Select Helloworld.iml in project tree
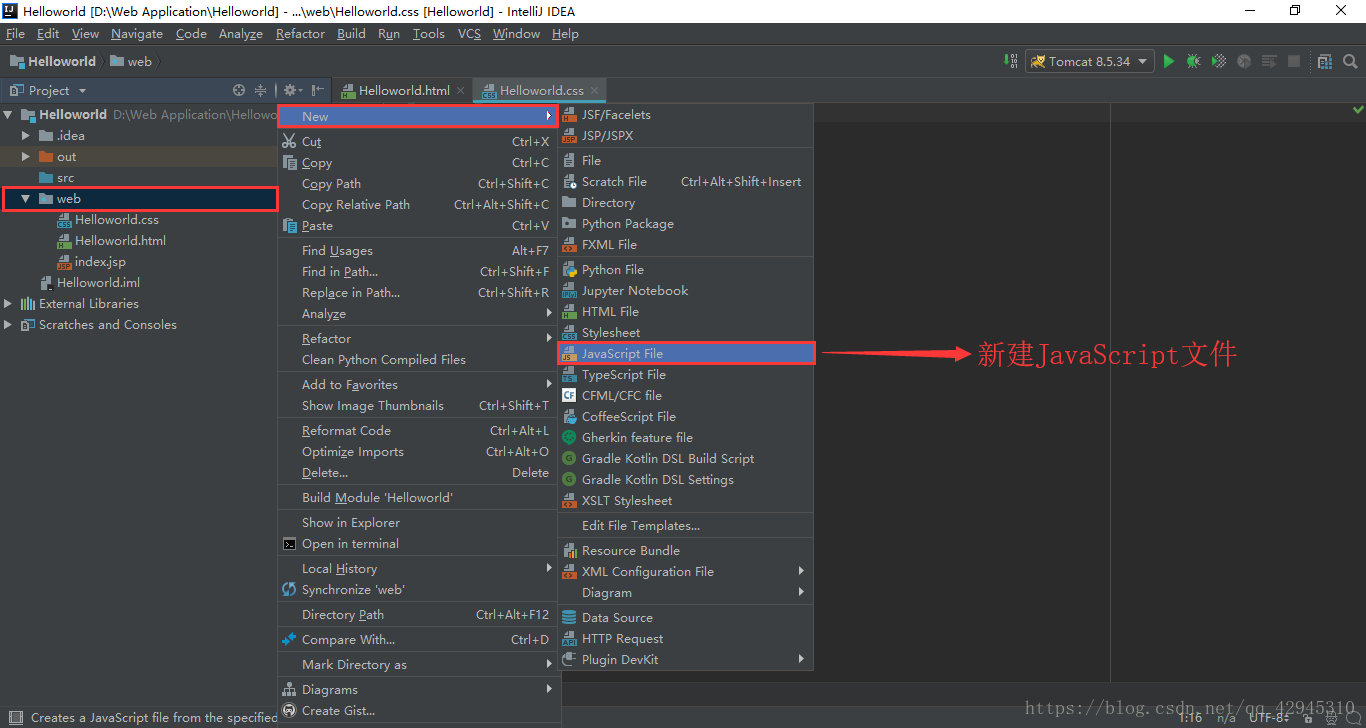 tap(98, 283)
